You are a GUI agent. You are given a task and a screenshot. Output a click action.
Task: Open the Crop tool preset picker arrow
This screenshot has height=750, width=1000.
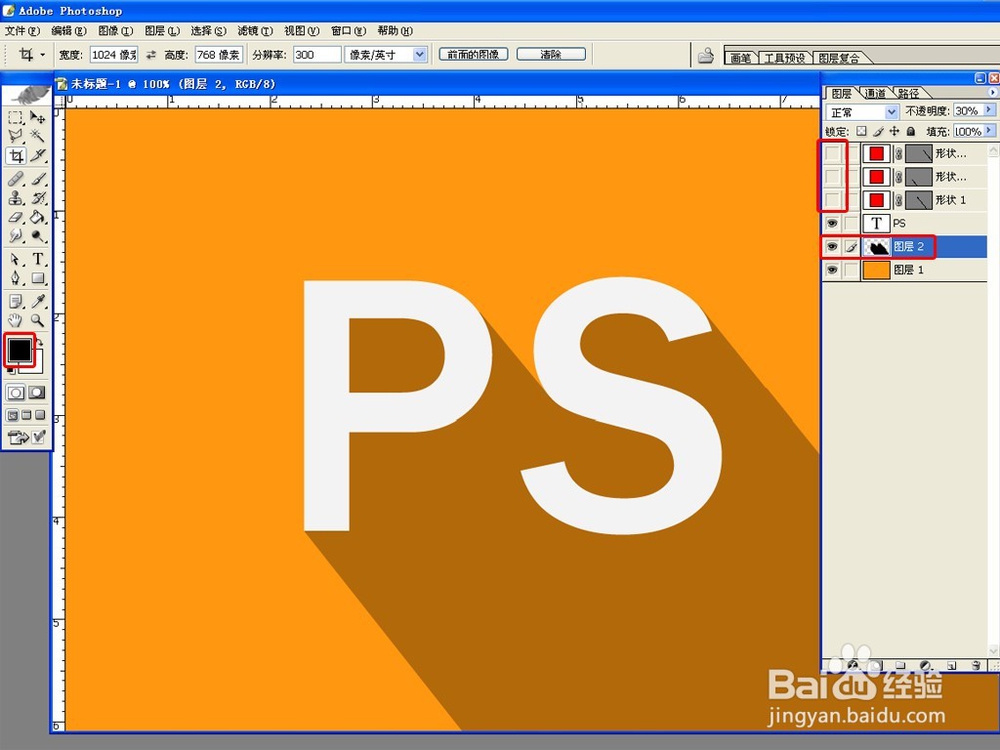pos(43,55)
